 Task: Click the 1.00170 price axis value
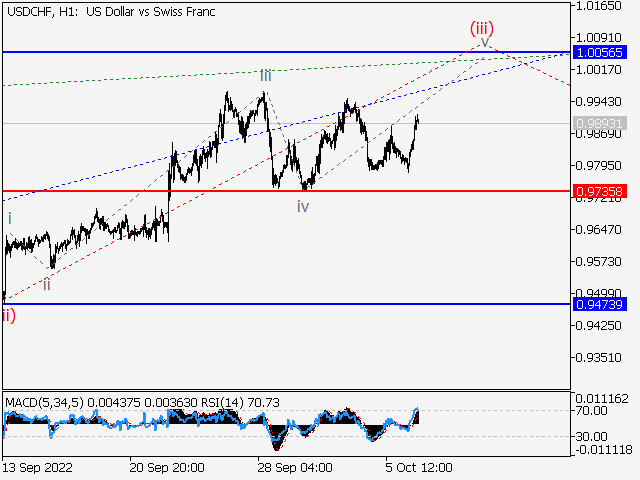(598, 69)
